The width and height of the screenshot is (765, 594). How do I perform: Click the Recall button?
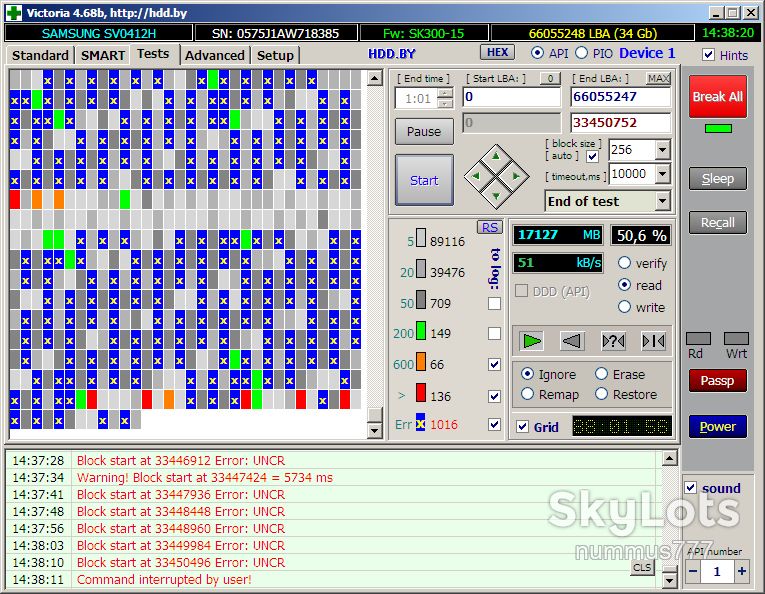click(718, 222)
